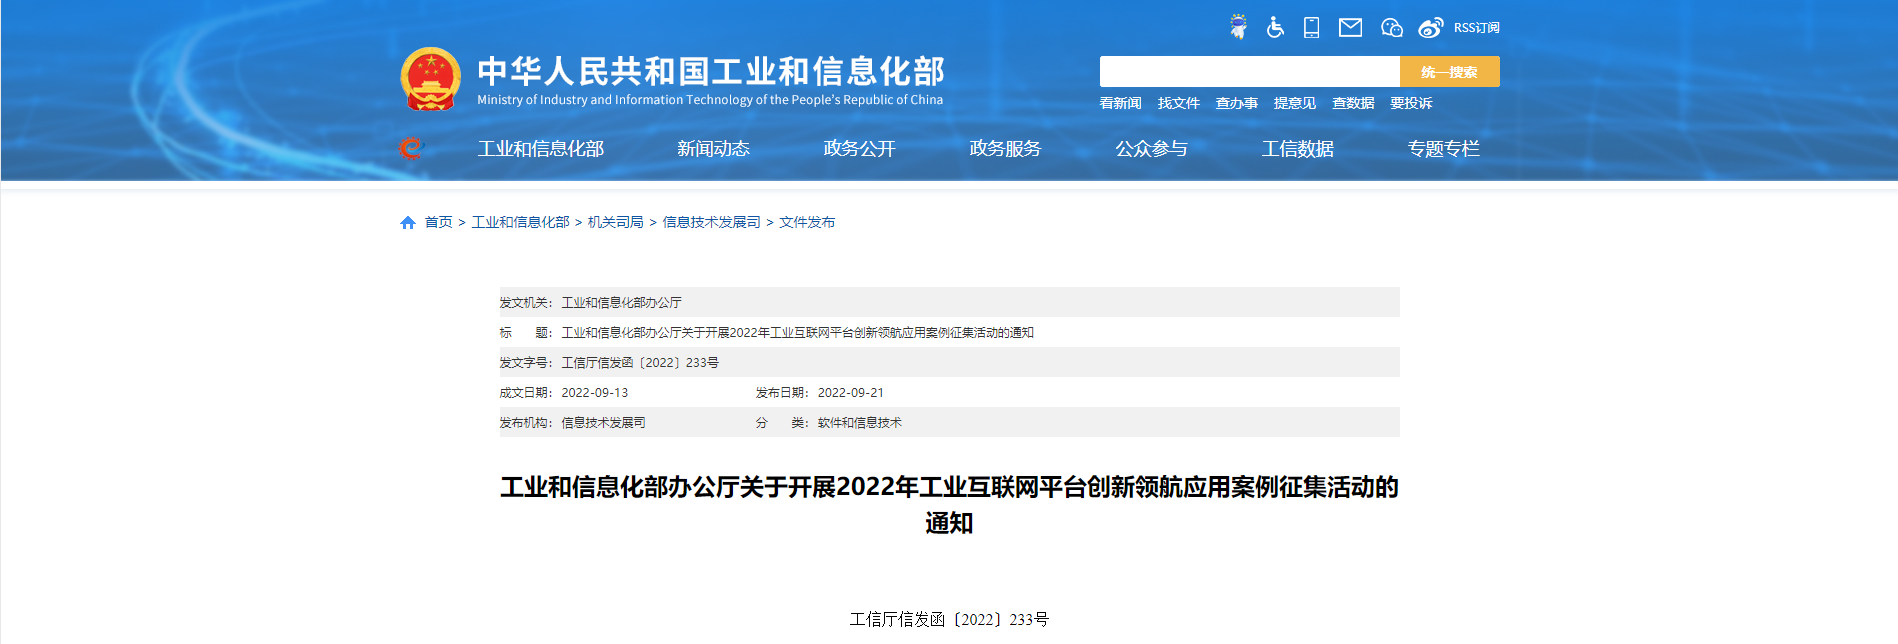The width and height of the screenshot is (1898, 644).
Task: Click the wheelchair accessibility icon
Action: point(1275,27)
